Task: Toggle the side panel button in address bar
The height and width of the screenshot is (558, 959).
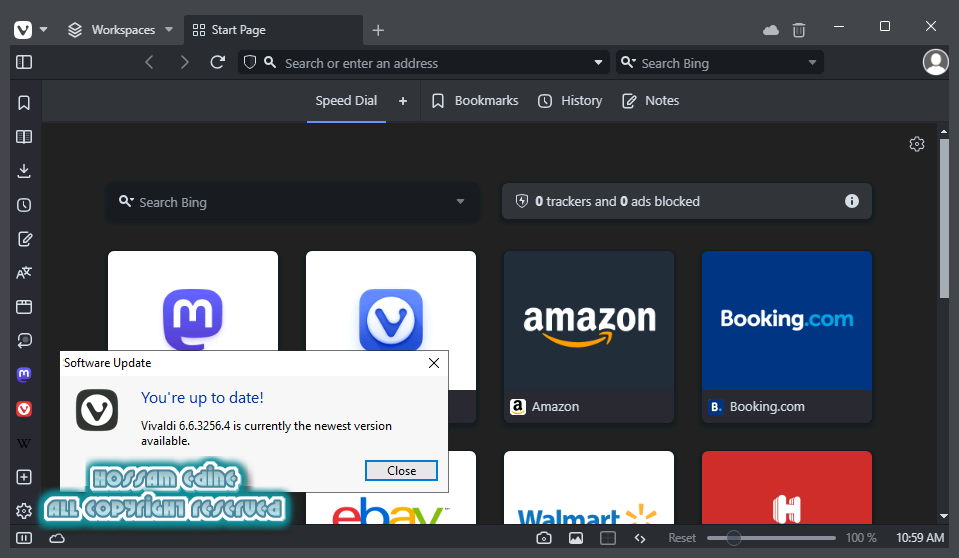Action: pyautogui.click(x=24, y=62)
